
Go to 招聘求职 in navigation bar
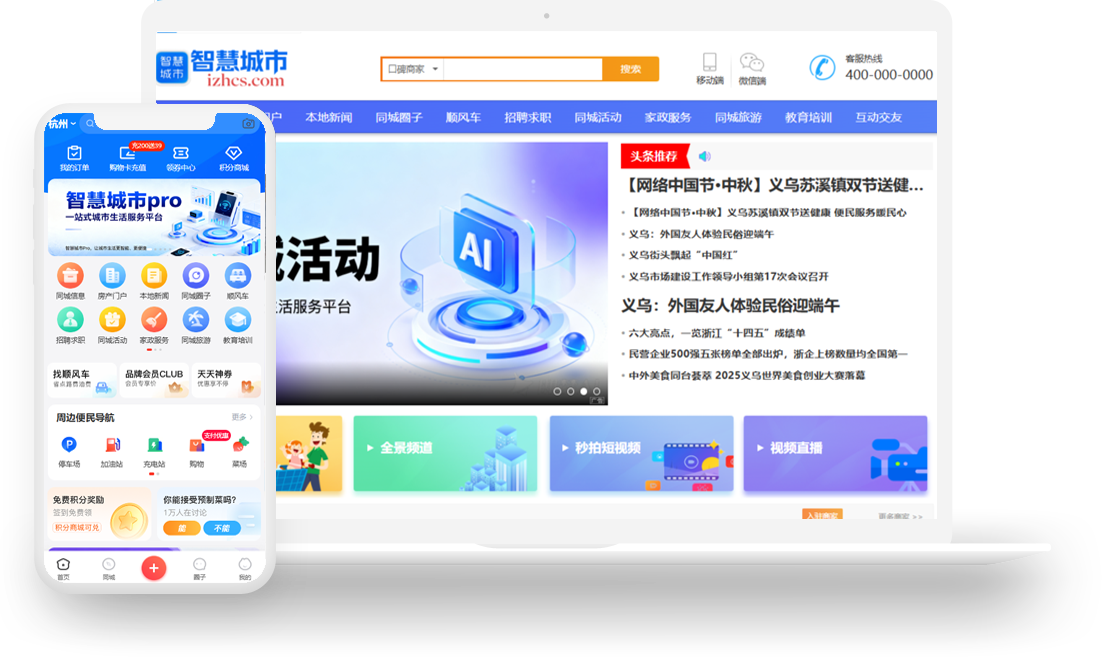tap(527, 117)
